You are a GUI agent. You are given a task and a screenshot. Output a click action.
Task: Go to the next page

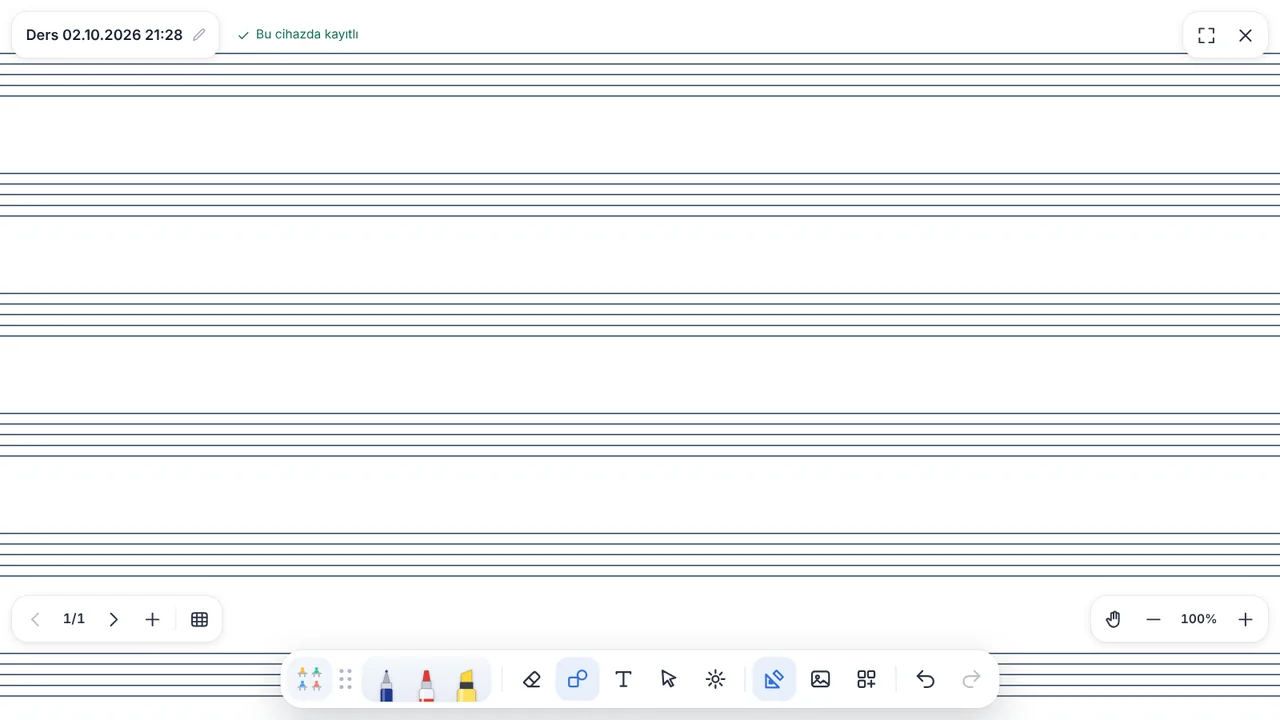[x=113, y=619]
